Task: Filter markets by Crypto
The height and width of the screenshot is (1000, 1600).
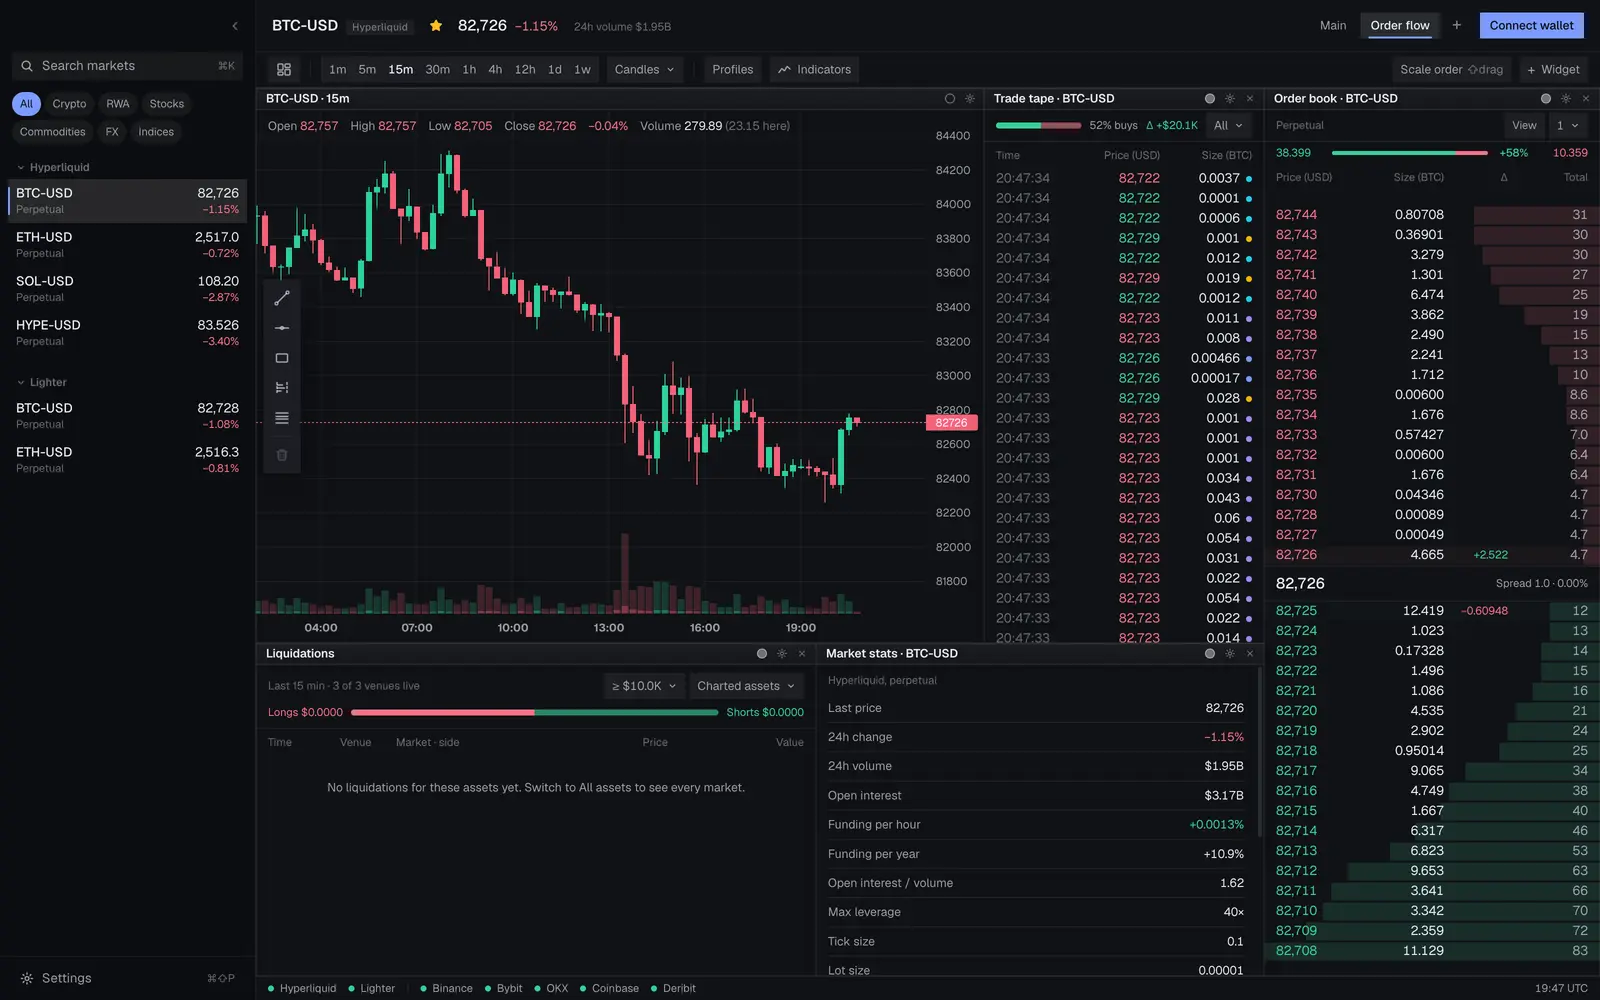Action: point(69,104)
